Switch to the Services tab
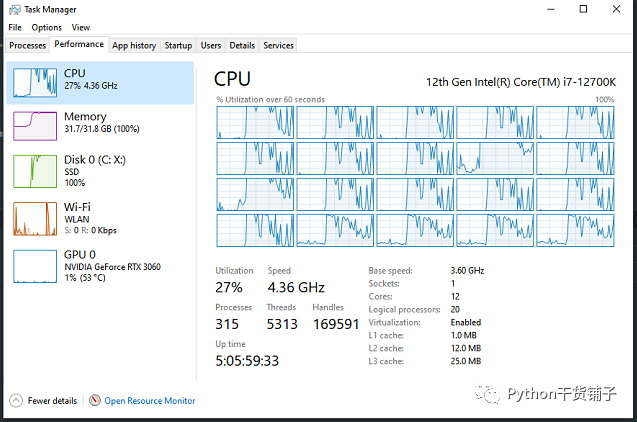The image size is (637, 422). tap(278, 45)
